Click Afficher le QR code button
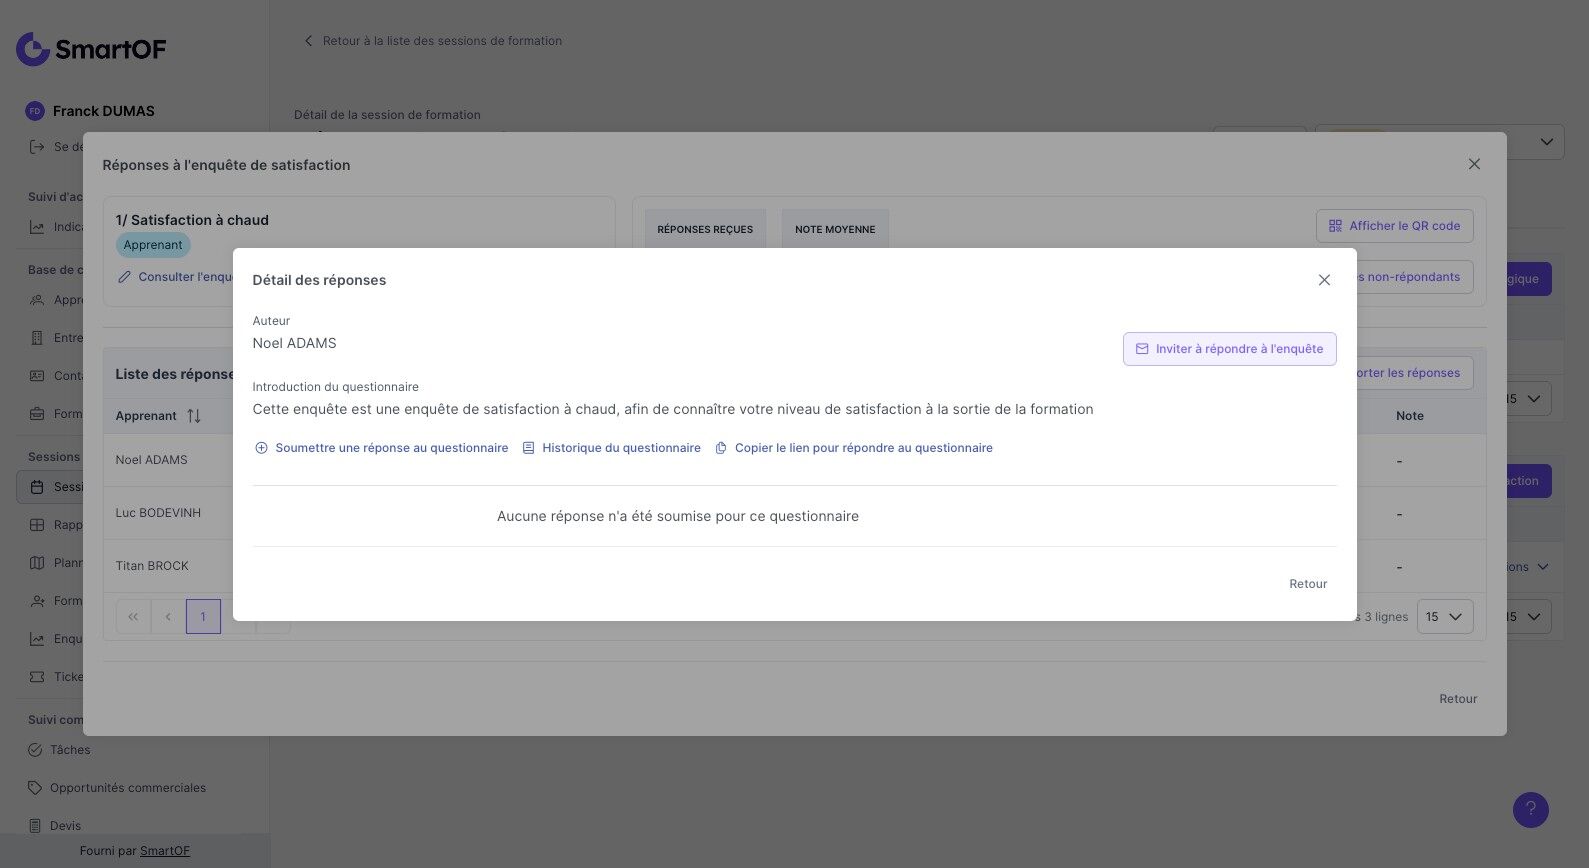The image size is (1589, 868). [x=1394, y=226]
